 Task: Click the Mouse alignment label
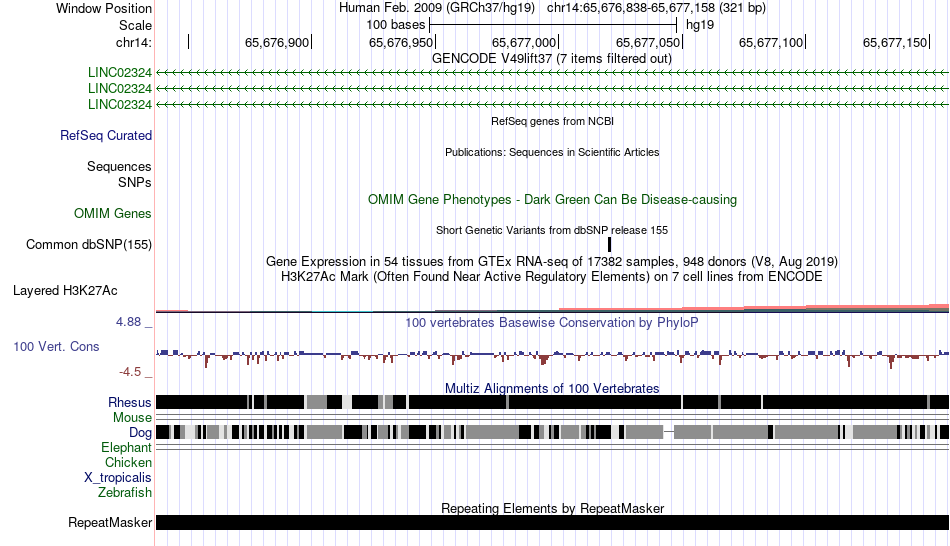tap(132, 418)
